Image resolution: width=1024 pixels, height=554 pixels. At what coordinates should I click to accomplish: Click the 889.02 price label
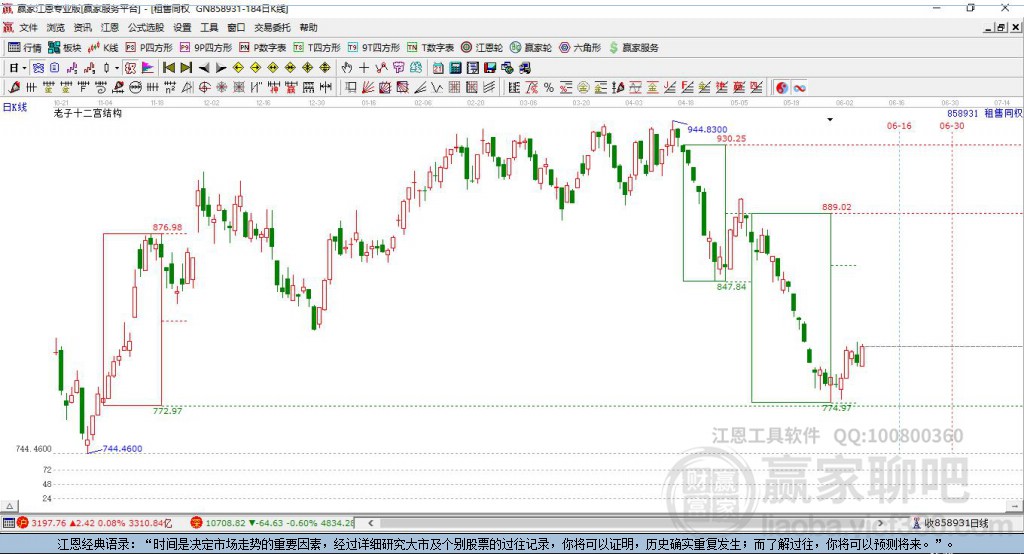837,208
